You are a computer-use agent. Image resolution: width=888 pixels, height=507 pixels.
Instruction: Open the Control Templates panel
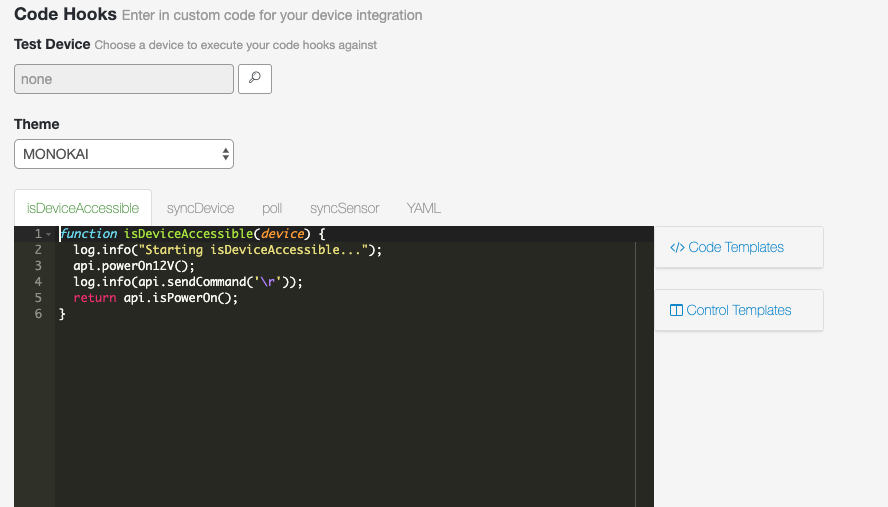coord(738,310)
